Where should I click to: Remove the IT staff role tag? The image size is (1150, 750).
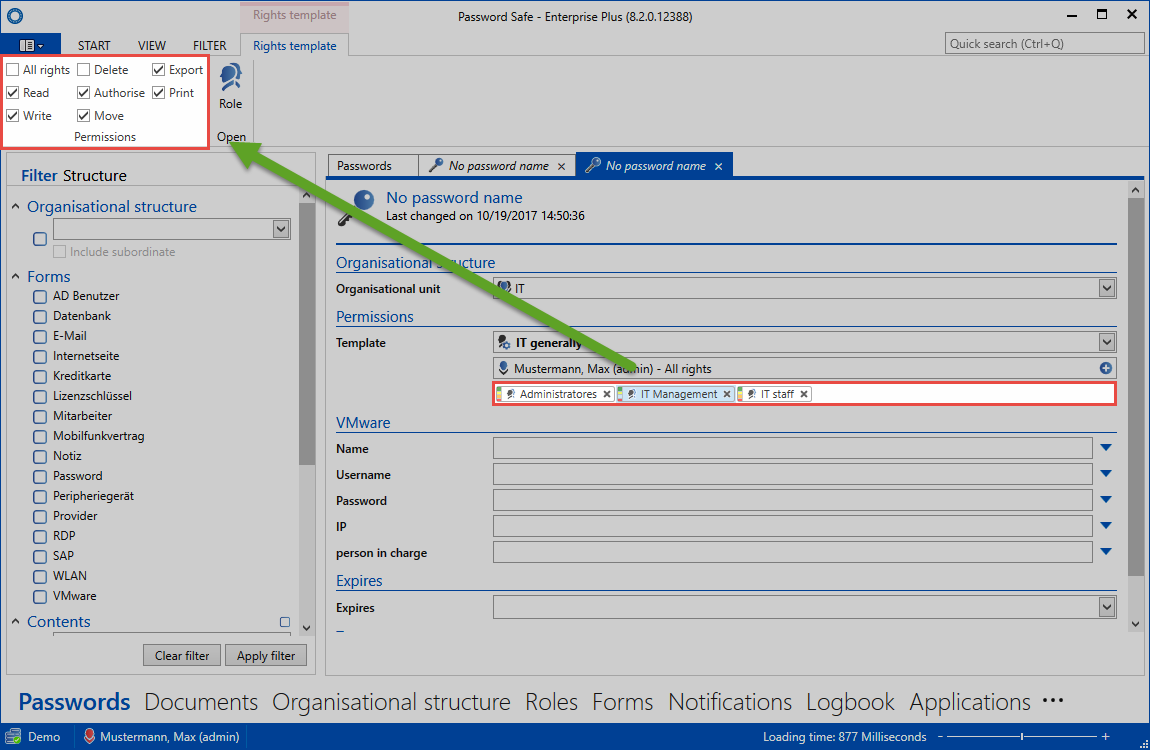(804, 394)
